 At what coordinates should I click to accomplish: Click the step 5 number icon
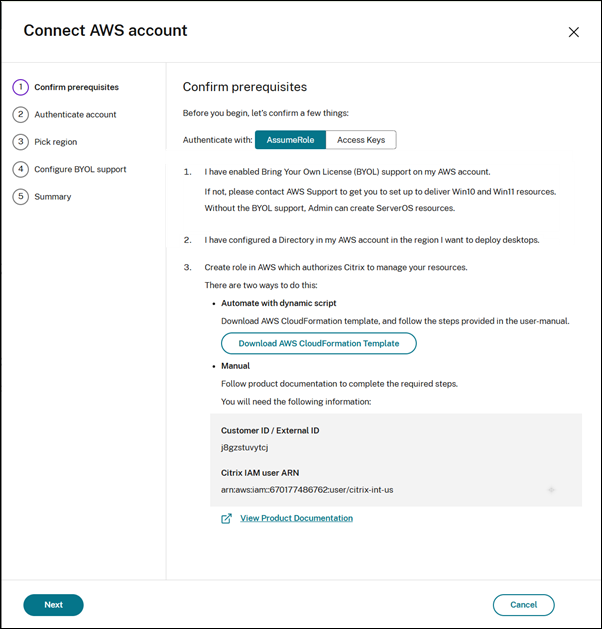click(20, 197)
